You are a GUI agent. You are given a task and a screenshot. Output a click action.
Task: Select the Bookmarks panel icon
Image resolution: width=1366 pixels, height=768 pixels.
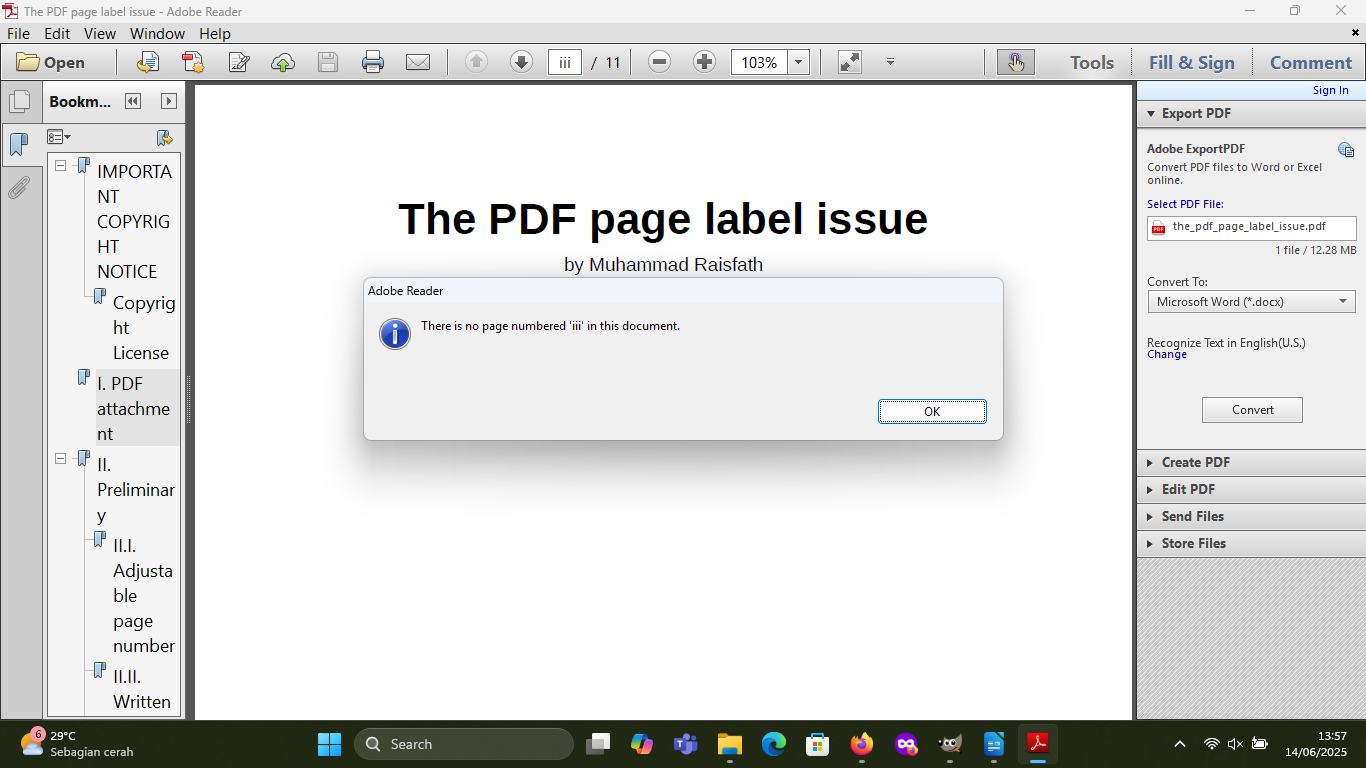19,145
